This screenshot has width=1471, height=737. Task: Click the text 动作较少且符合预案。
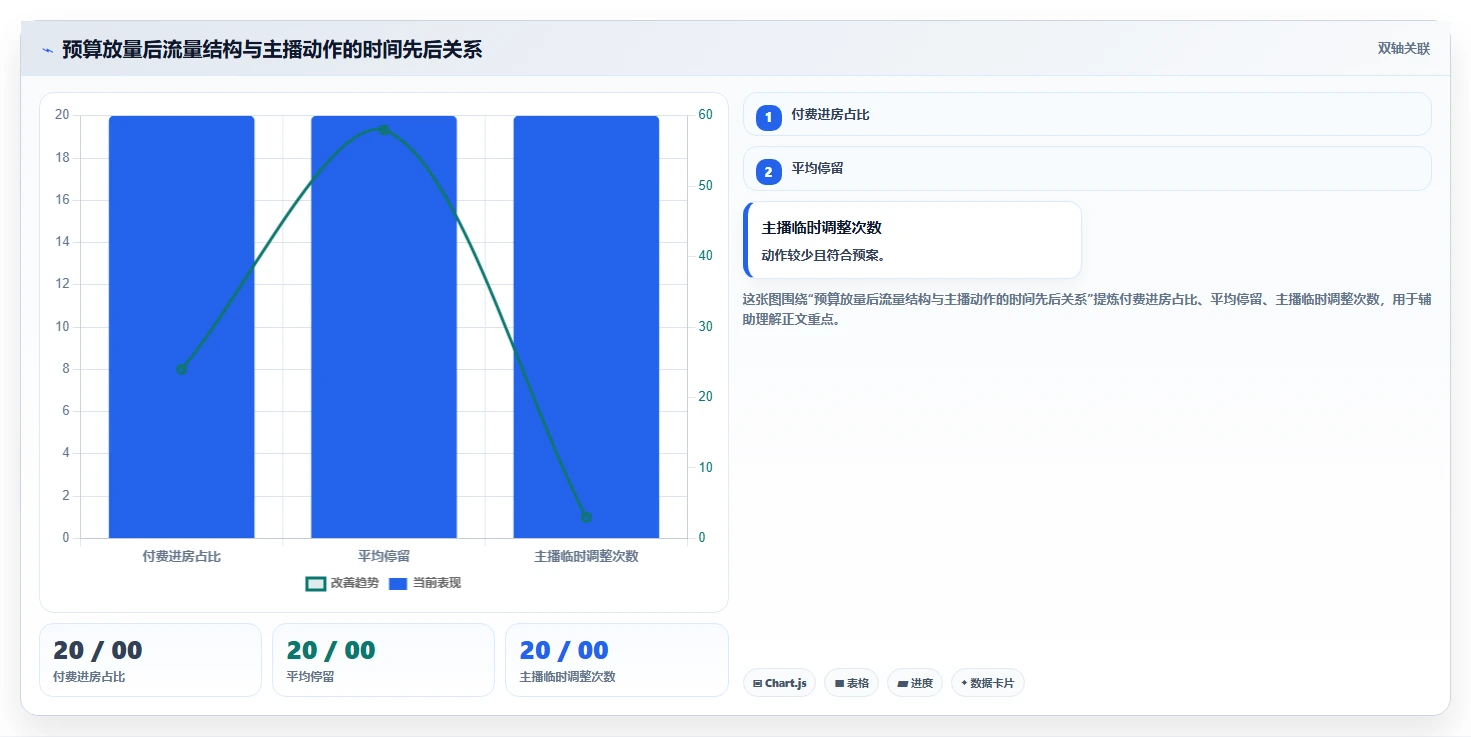[x=825, y=255]
